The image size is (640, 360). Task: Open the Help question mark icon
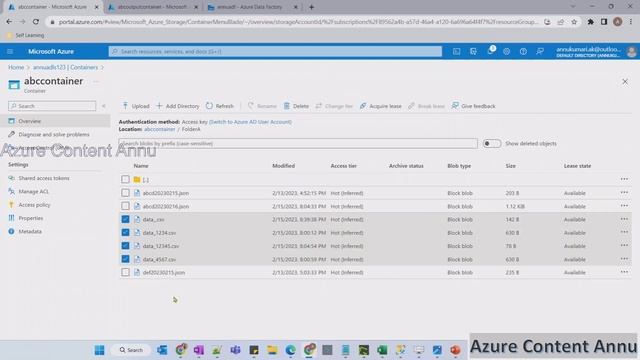[x=523, y=51]
